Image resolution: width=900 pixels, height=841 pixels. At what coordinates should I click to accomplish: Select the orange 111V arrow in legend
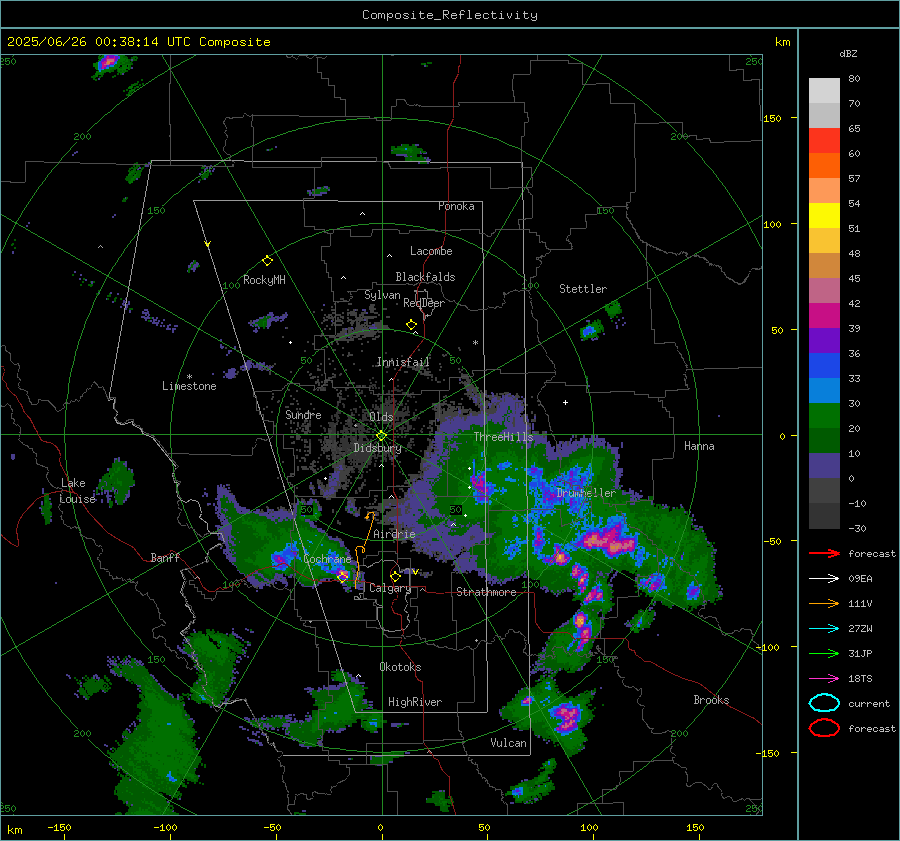pyautogui.click(x=824, y=603)
